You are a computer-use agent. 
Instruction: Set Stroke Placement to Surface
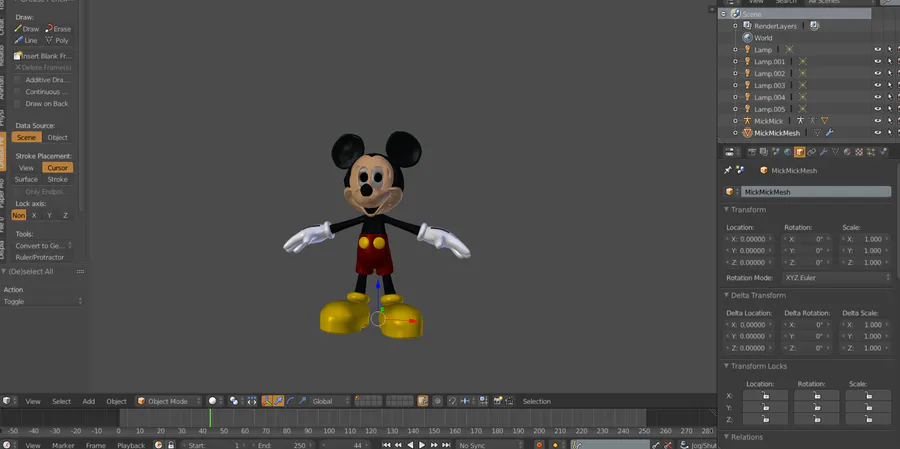pos(26,179)
